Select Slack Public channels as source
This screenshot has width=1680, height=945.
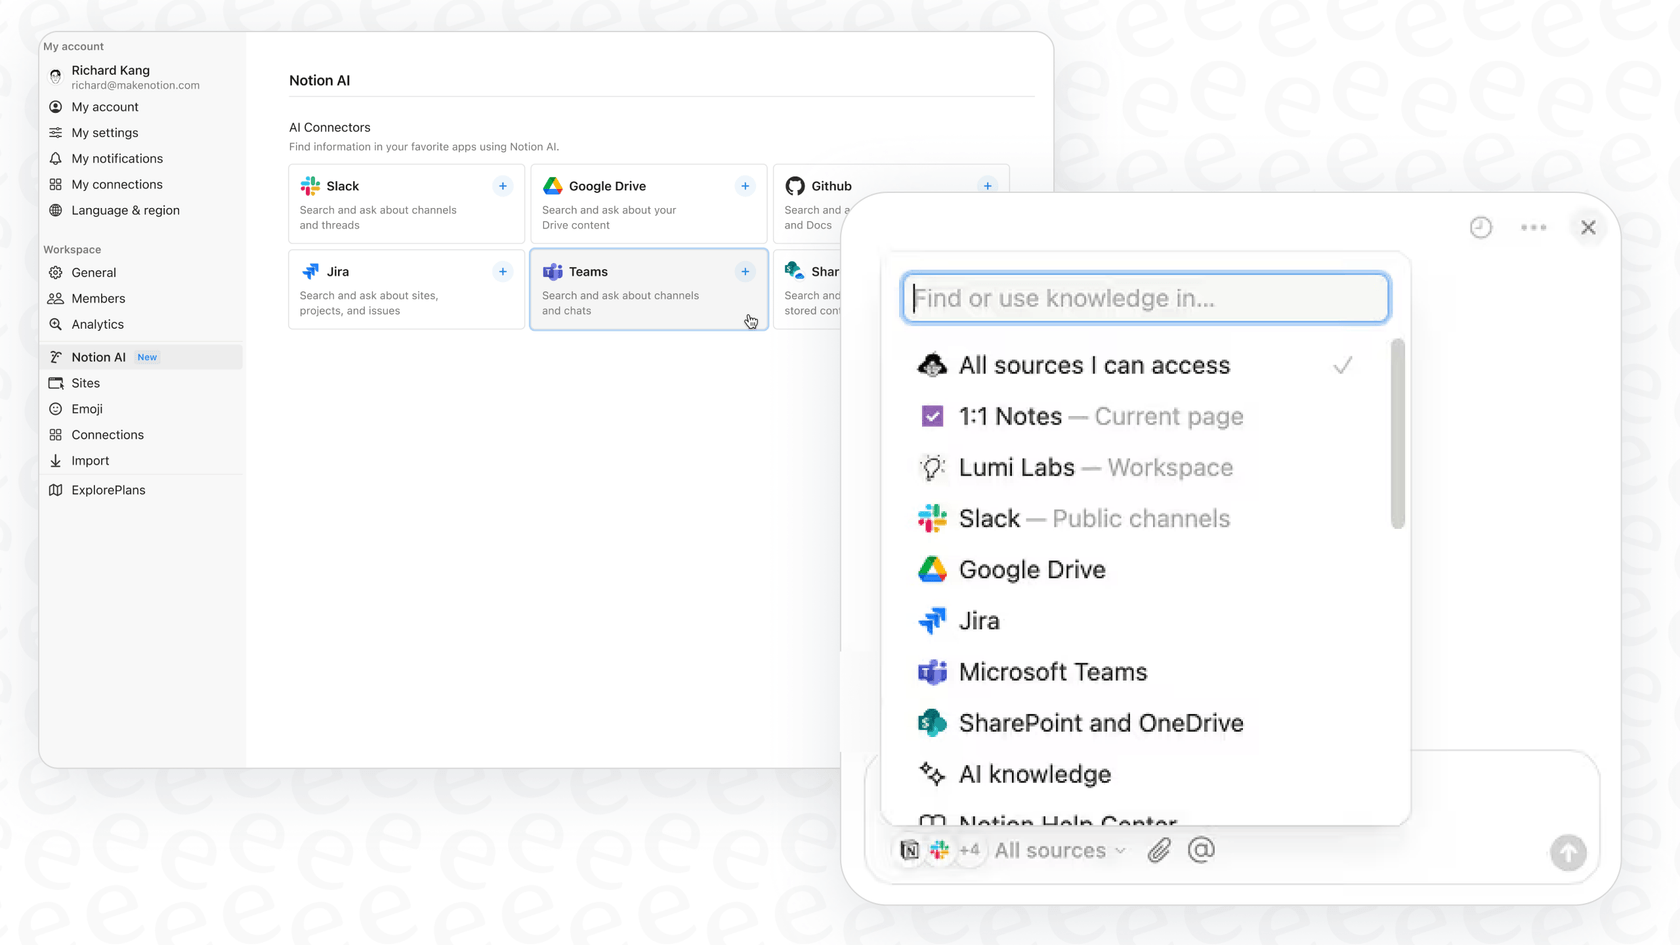(1093, 518)
